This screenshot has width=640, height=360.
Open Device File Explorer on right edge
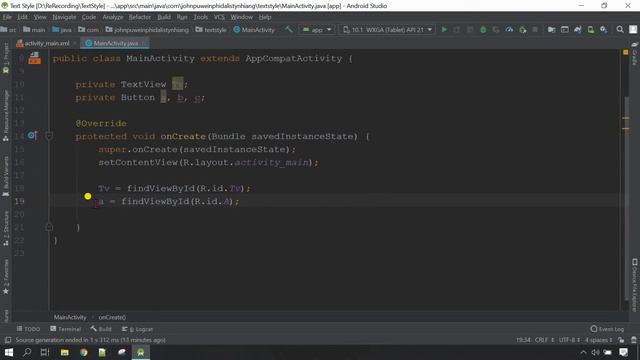coord(634,285)
